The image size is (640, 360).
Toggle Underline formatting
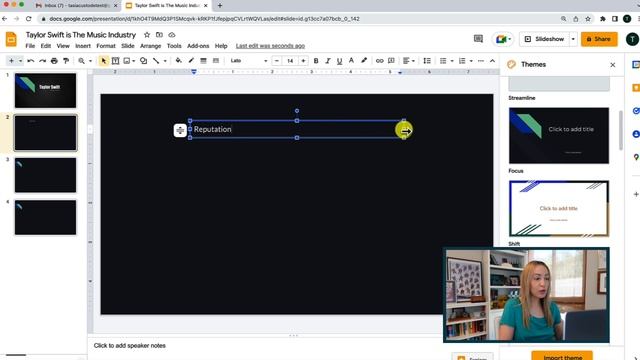pyautogui.click(x=339, y=61)
